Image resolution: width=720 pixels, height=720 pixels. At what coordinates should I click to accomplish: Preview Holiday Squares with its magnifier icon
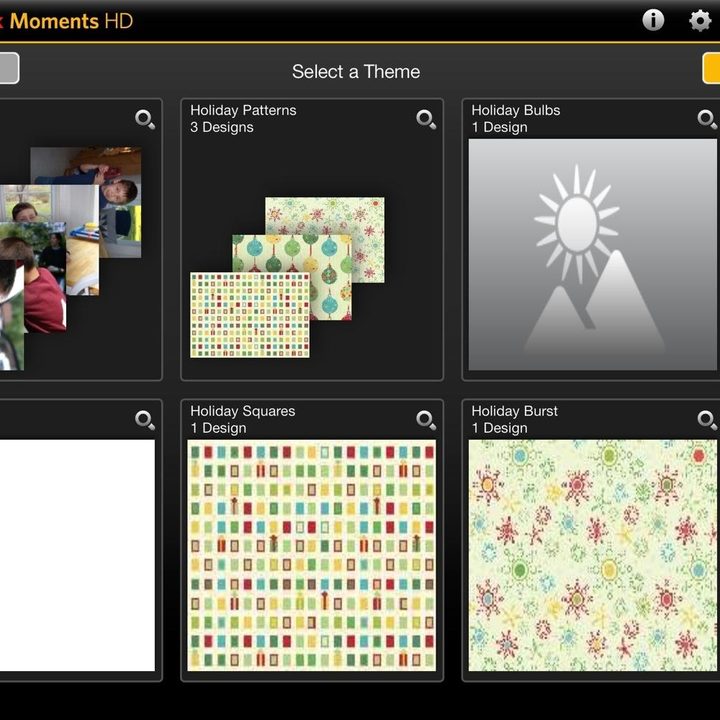pyautogui.click(x=426, y=420)
